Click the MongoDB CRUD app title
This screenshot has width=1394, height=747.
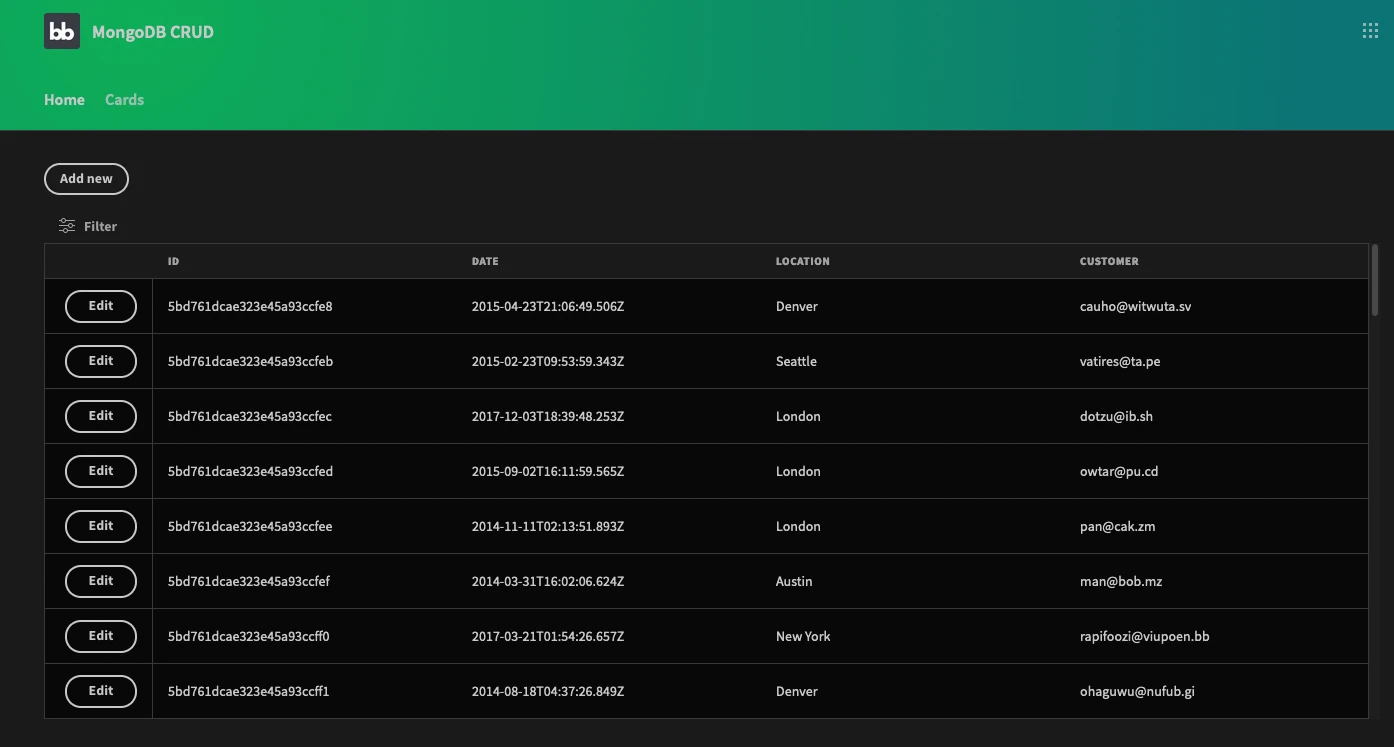pyautogui.click(x=153, y=32)
